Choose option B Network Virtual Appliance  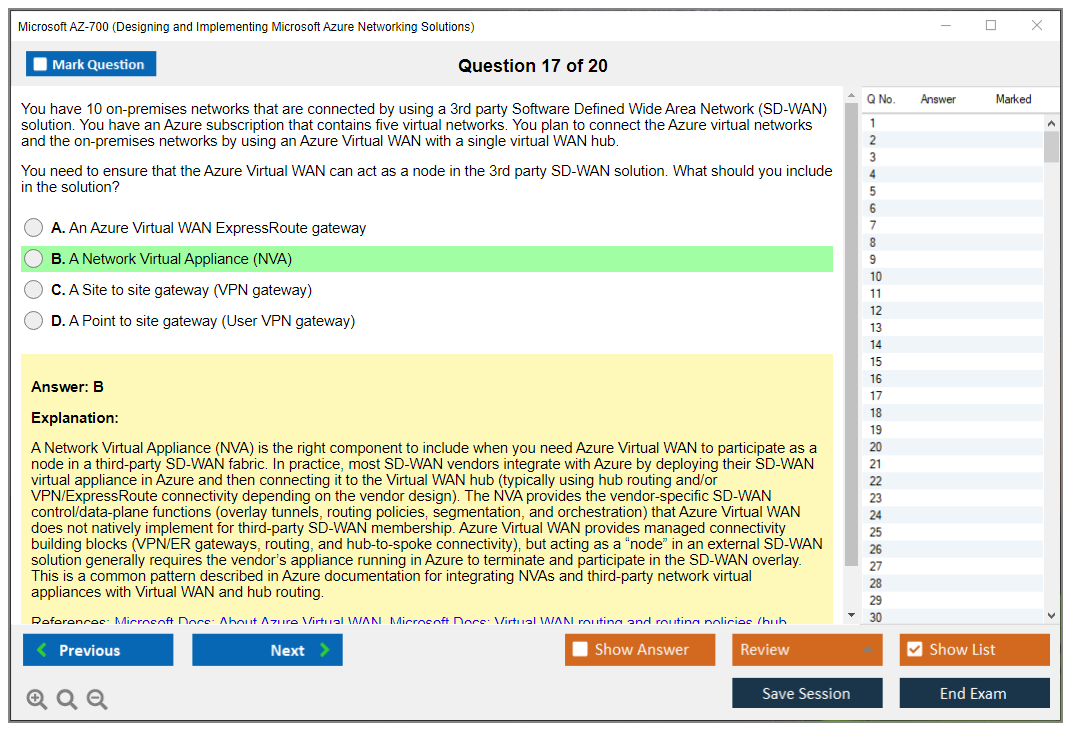[34, 259]
